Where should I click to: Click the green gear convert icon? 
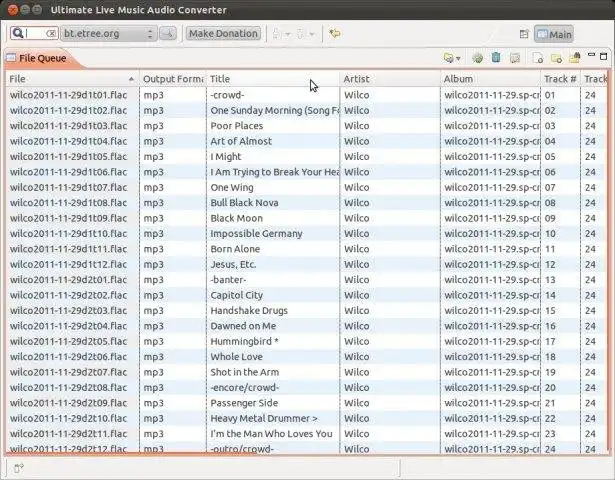[x=477, y=58]
